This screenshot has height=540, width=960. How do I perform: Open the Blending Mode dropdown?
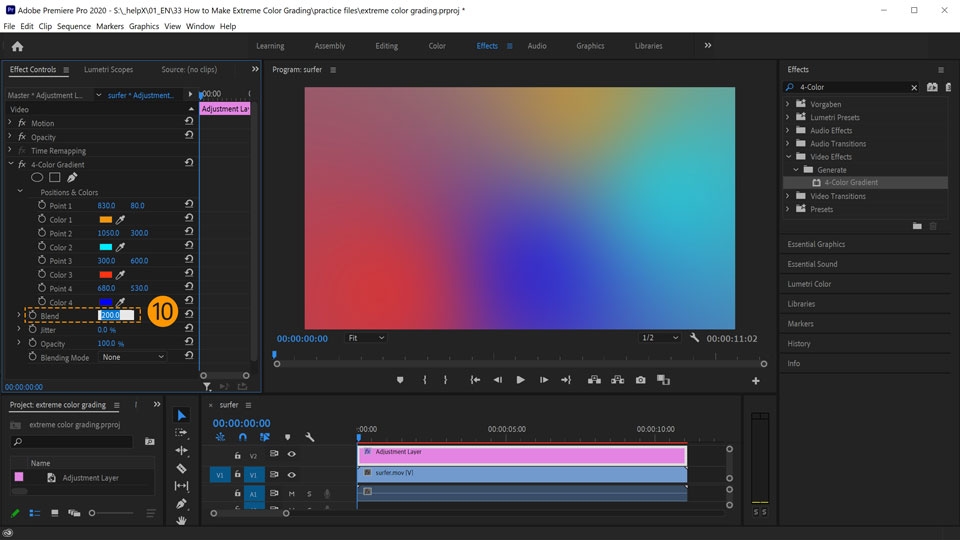[132, 357]
